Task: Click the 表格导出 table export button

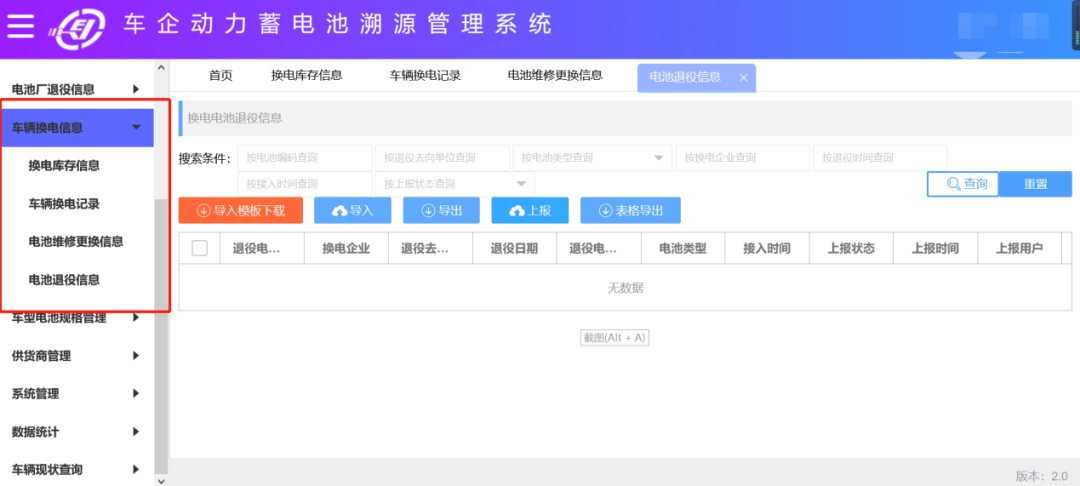Action: [x=630, y=210]
